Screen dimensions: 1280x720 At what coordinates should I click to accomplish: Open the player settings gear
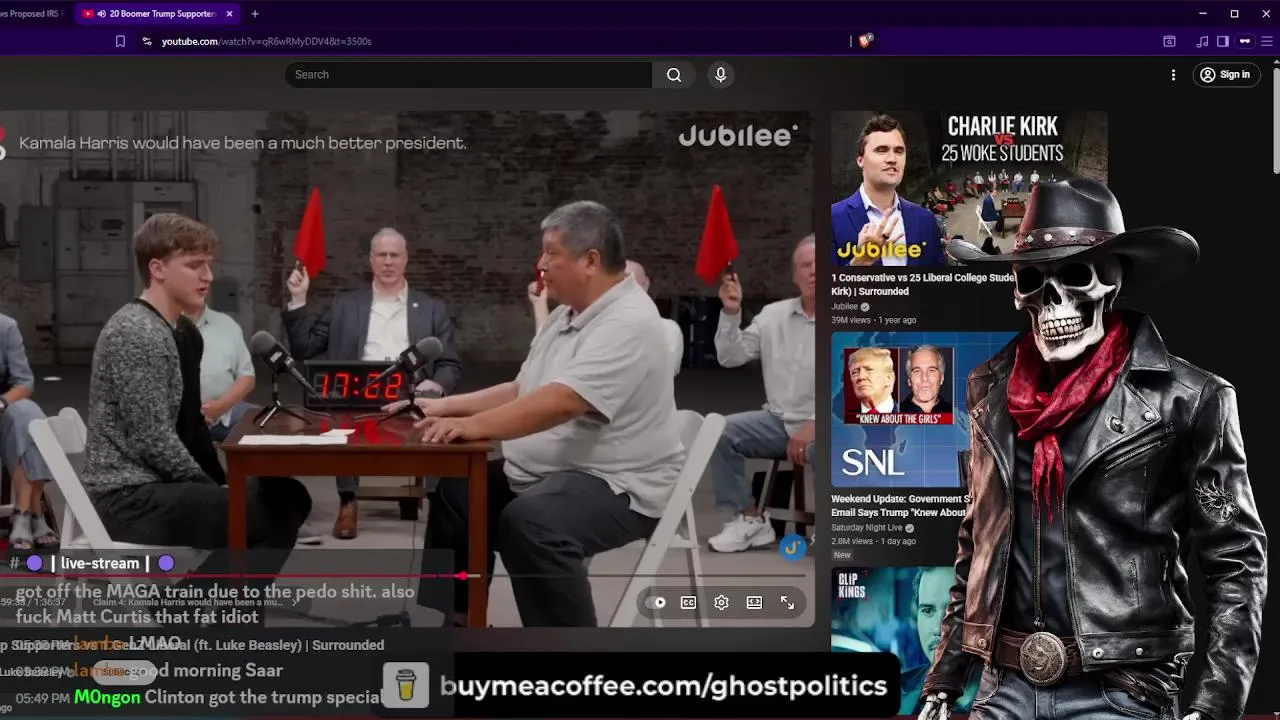tap(721, 603)
